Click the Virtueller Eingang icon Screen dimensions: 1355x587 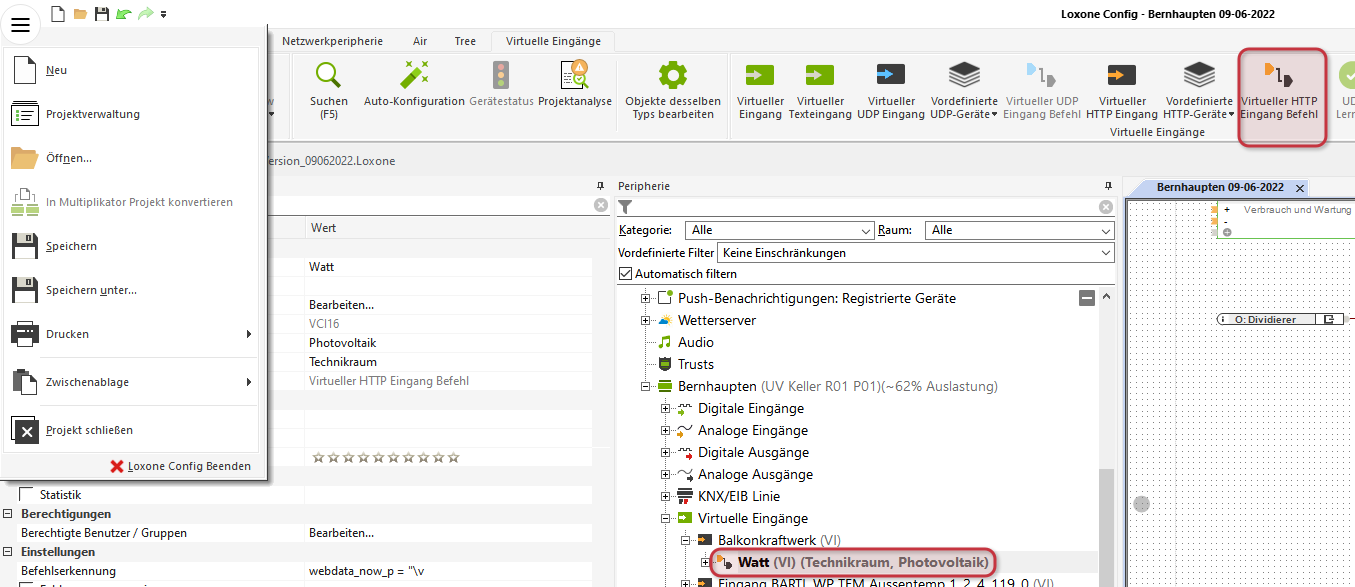[x=760, y=75]
